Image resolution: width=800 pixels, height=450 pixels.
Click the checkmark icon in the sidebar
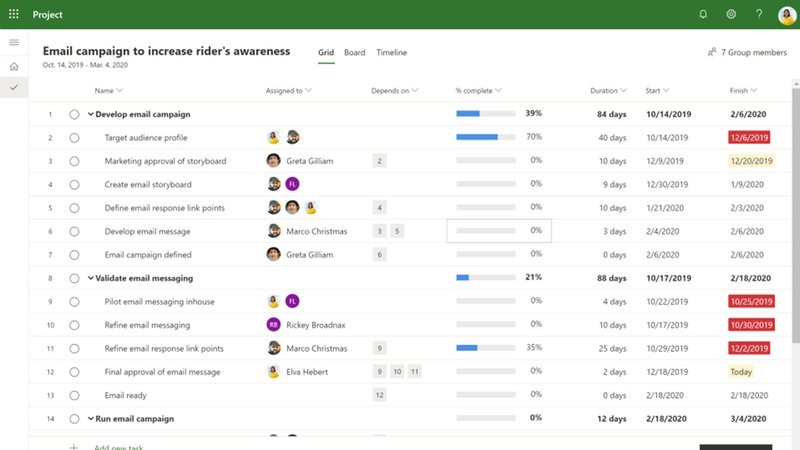pos(14,88)
